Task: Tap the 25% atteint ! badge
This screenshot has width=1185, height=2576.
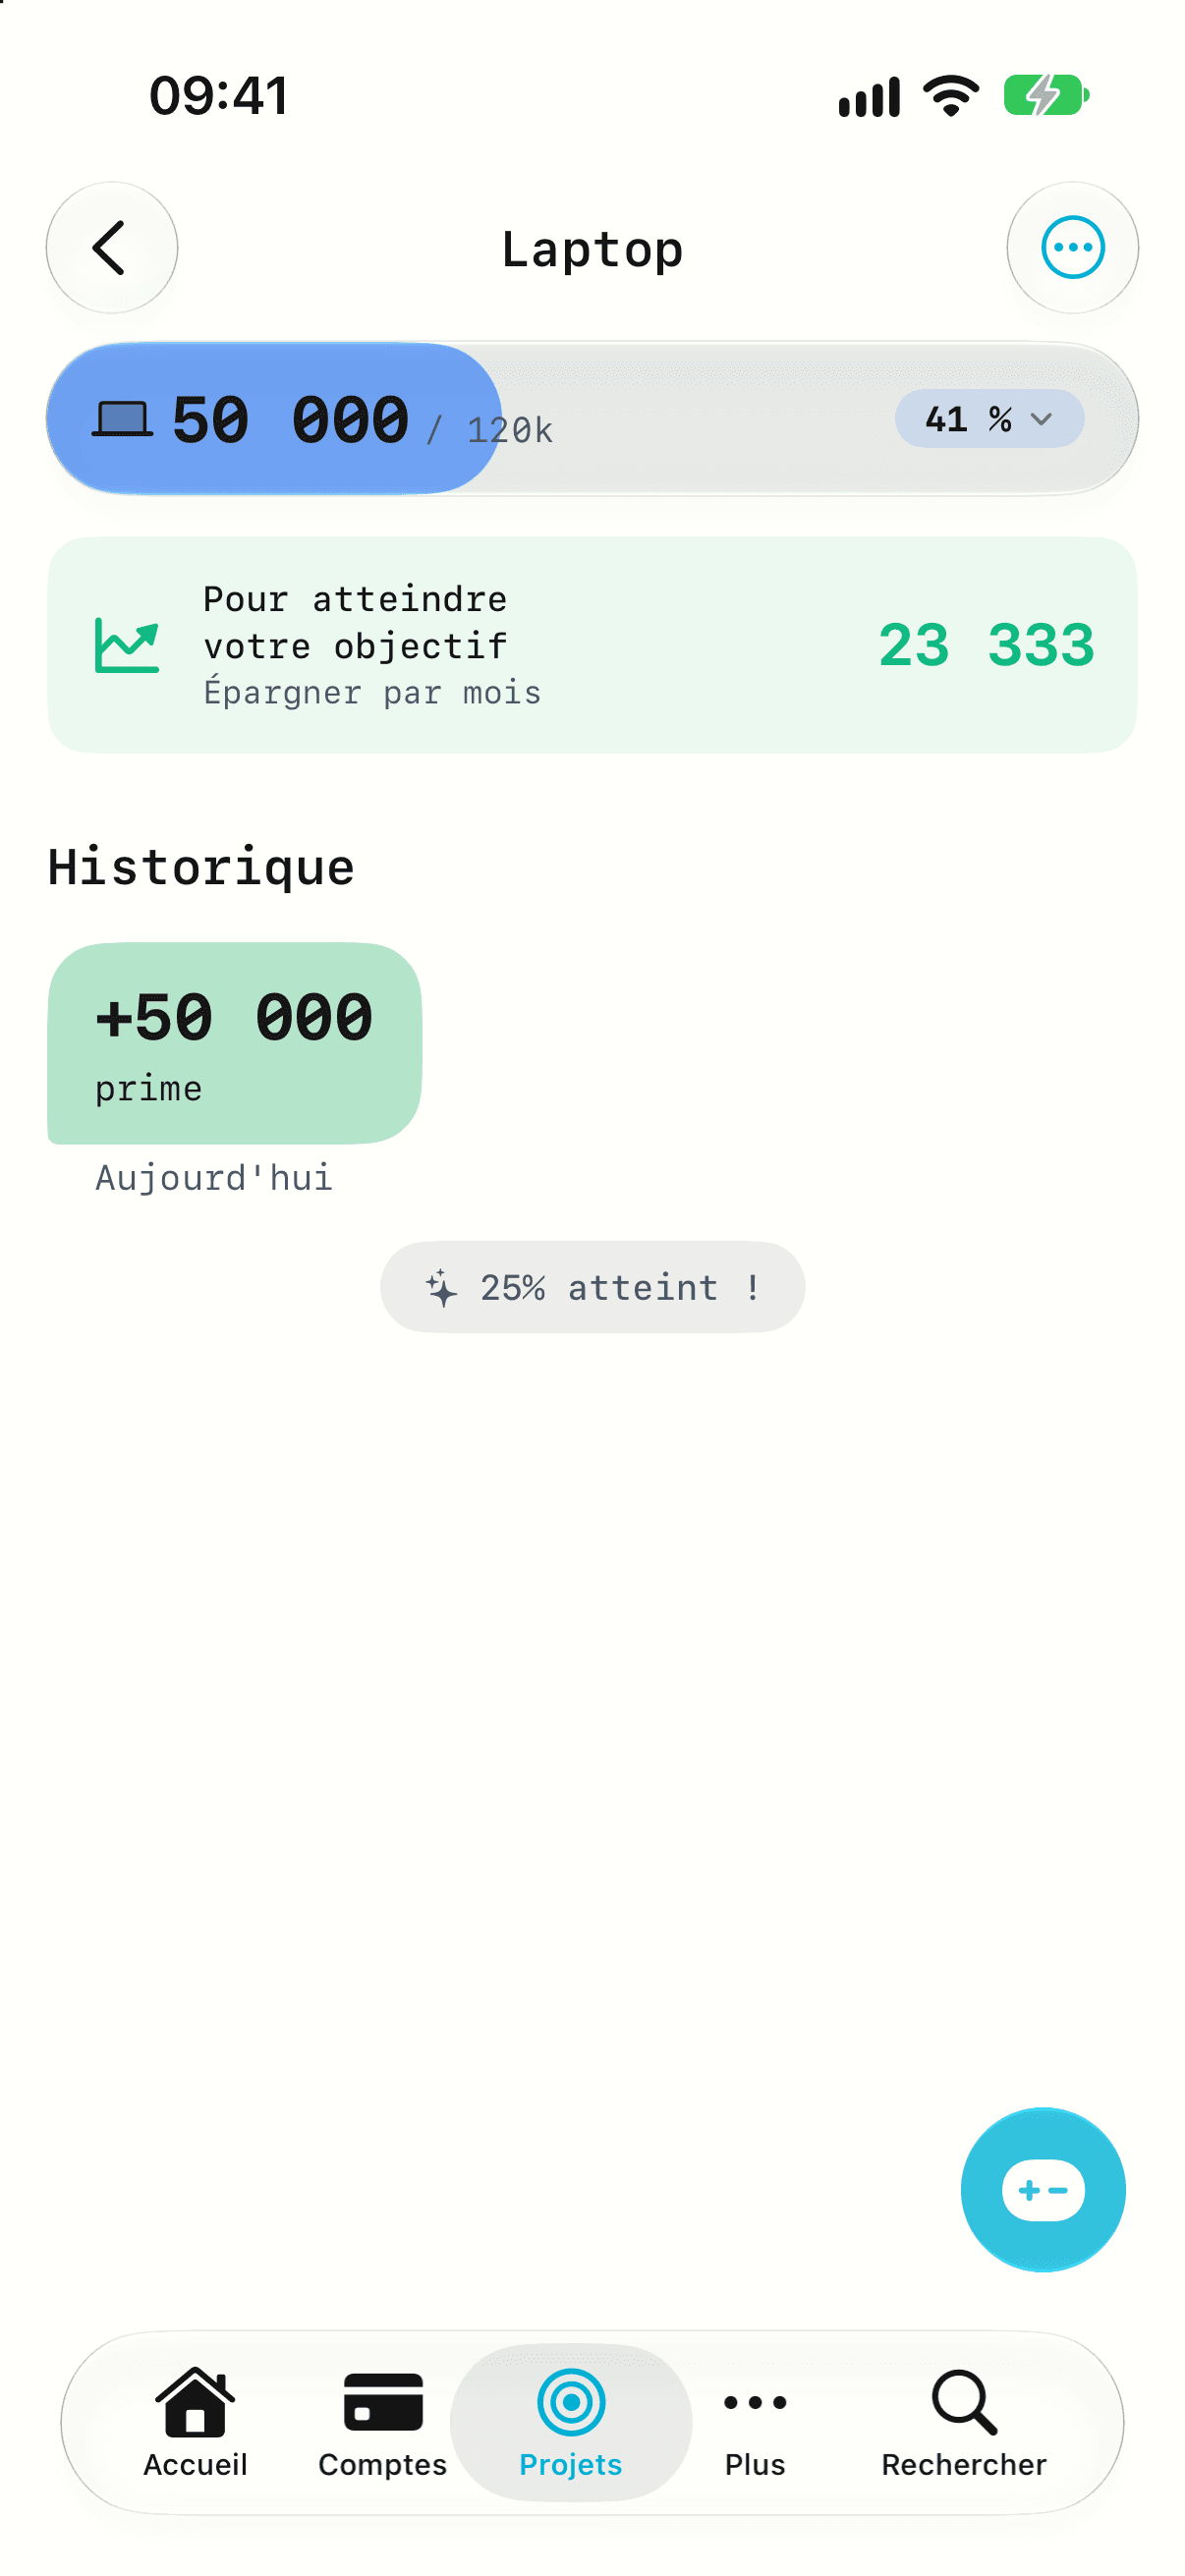Action: [x=592, y=1287]
